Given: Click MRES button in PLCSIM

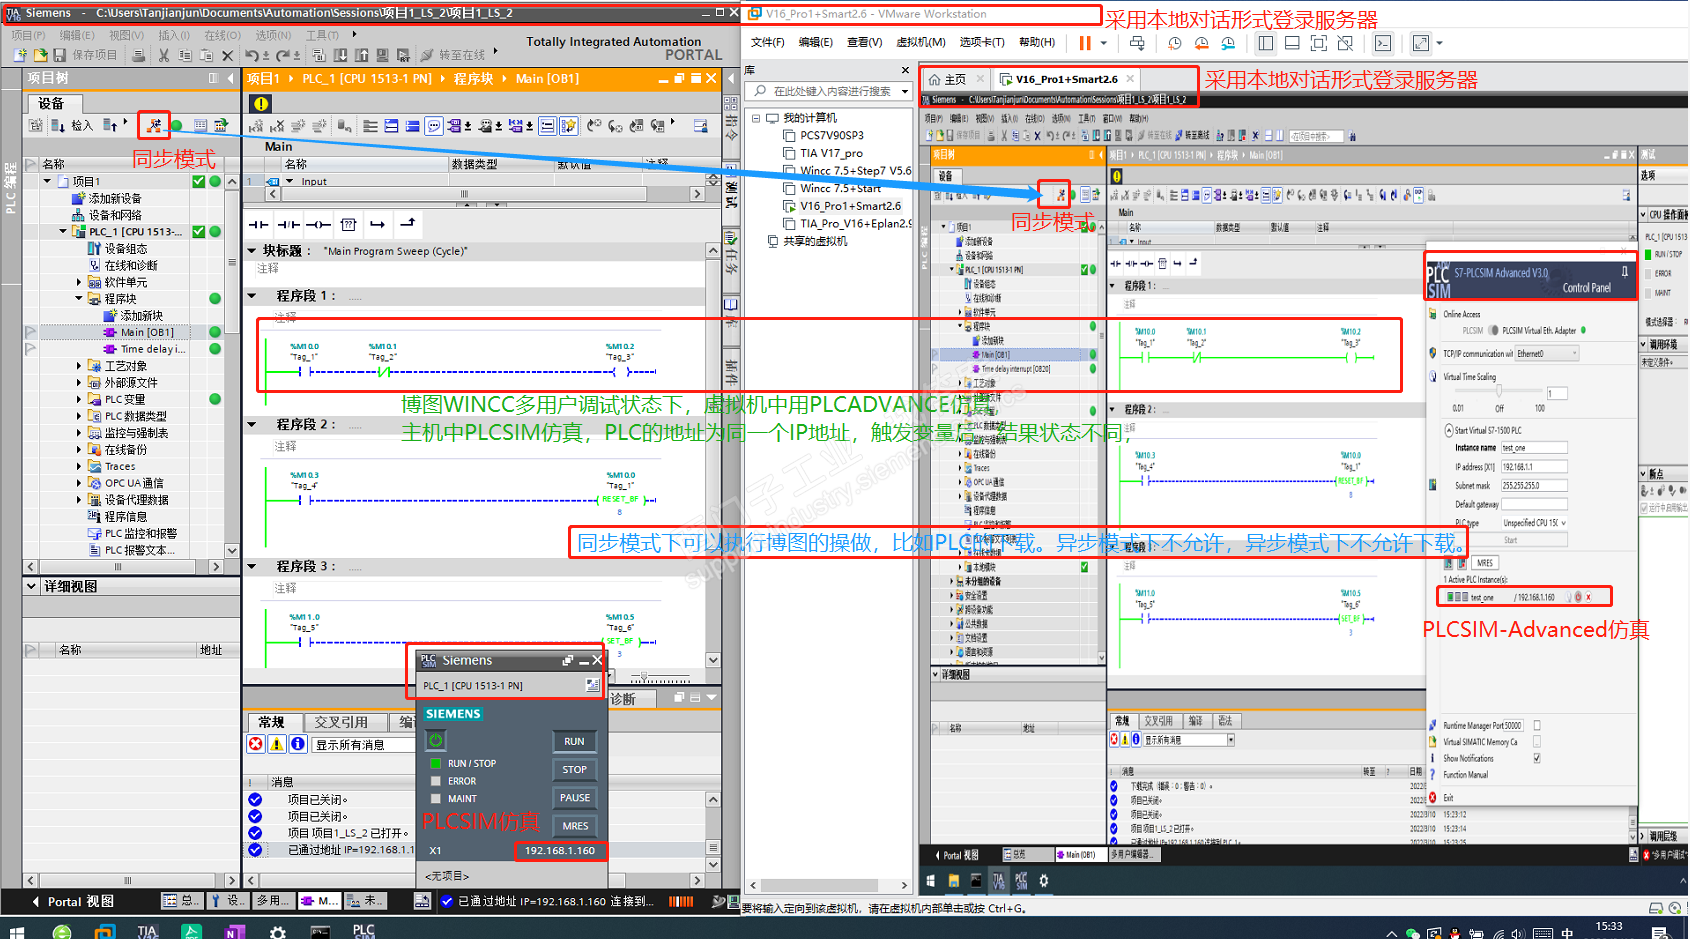Looking at the screenshot, I should pos(574,825).
